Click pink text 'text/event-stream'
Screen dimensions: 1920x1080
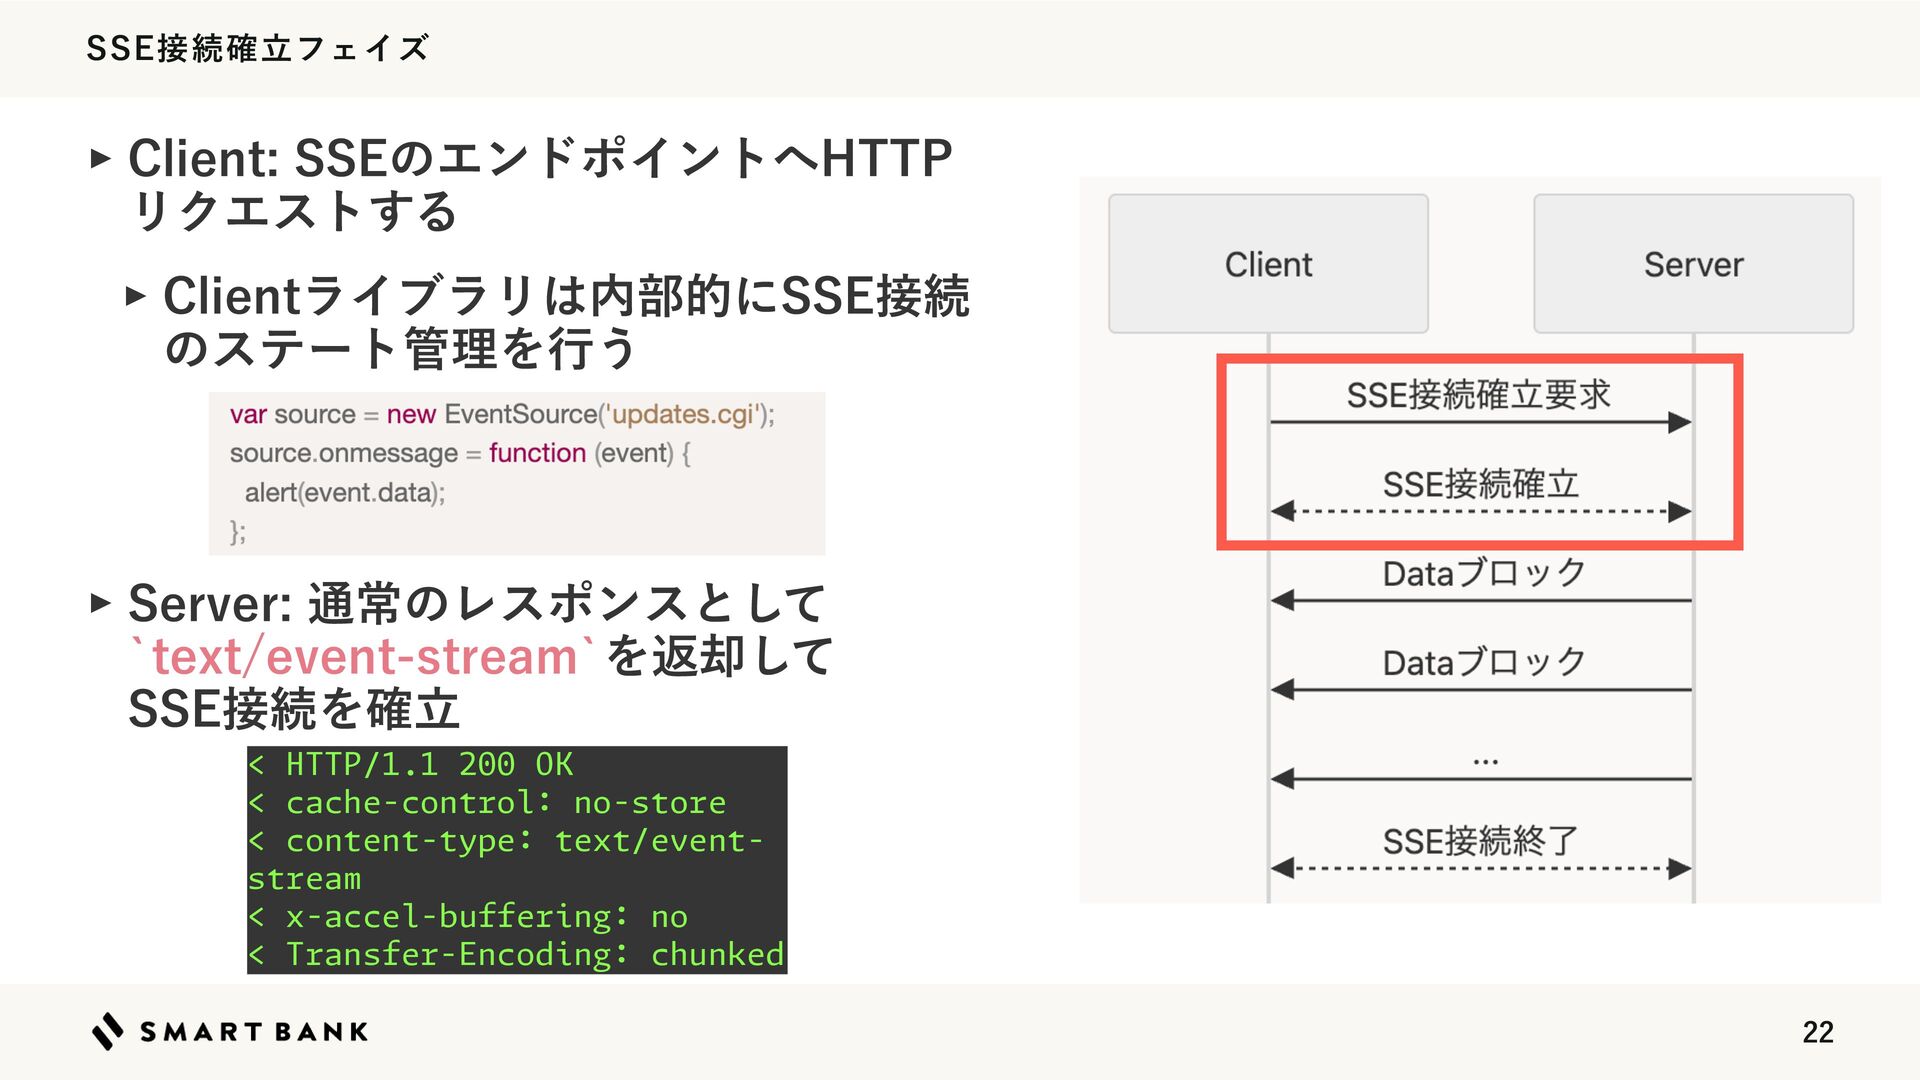[364, 657]
